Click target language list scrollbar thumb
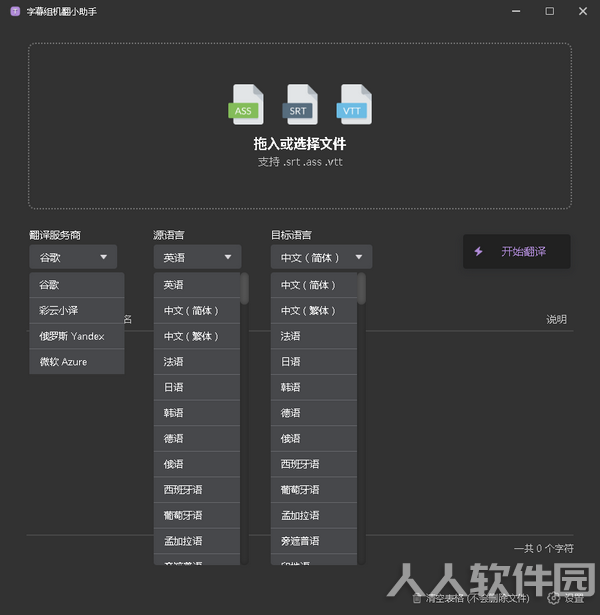The height and width of the screenshot is (615, 600). [x=362, y=289]
